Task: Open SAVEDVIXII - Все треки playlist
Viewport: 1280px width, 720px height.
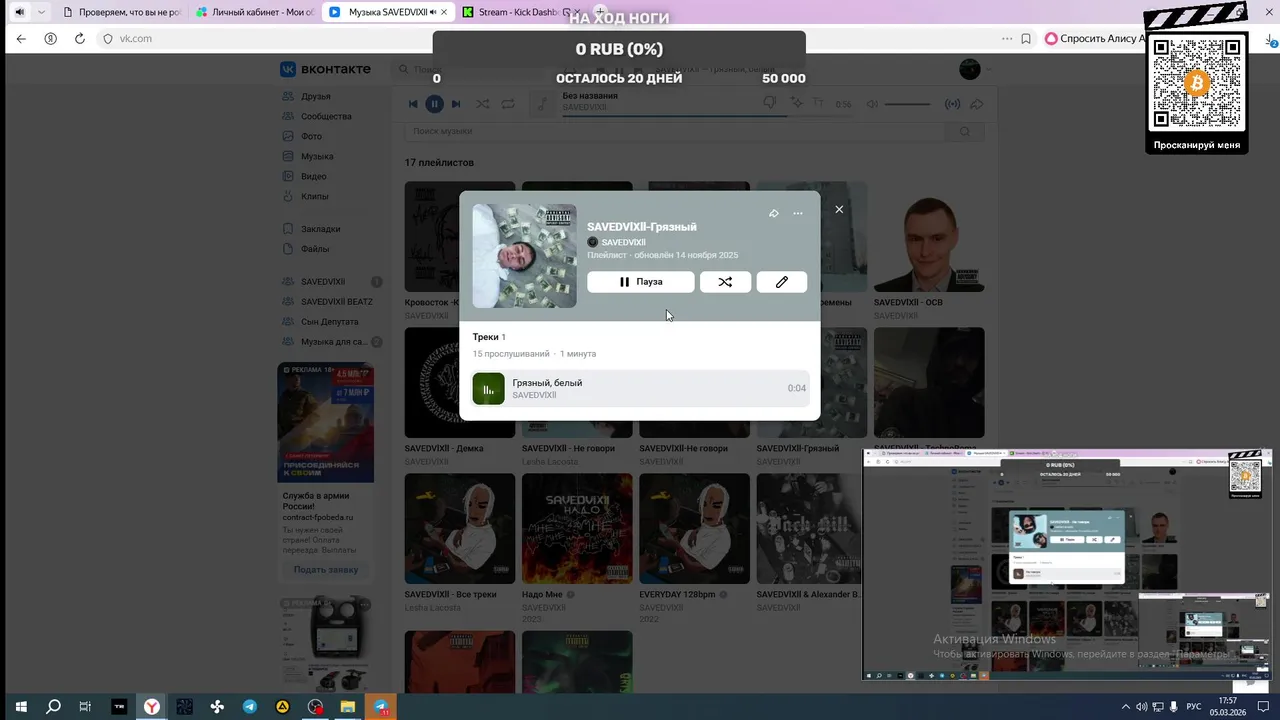Action: 460,529
